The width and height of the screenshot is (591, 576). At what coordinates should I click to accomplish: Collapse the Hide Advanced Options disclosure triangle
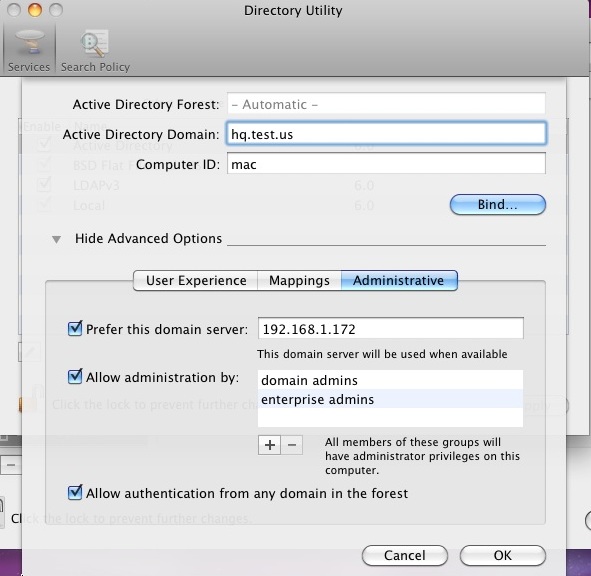(x=57, y=239)
